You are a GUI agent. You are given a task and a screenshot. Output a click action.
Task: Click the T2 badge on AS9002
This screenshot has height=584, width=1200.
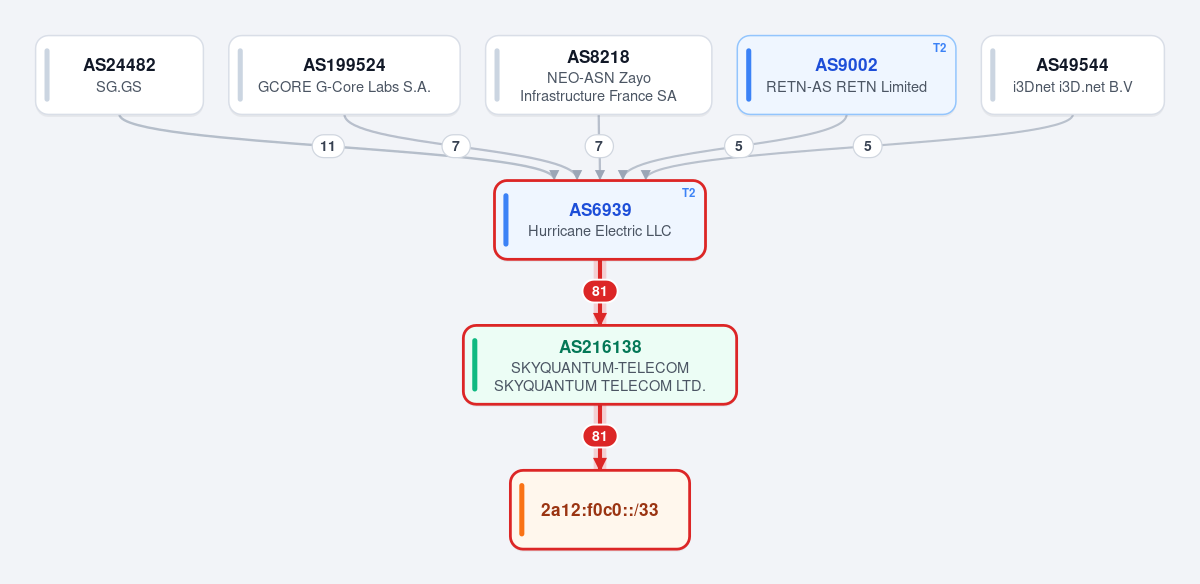[939, 48]
